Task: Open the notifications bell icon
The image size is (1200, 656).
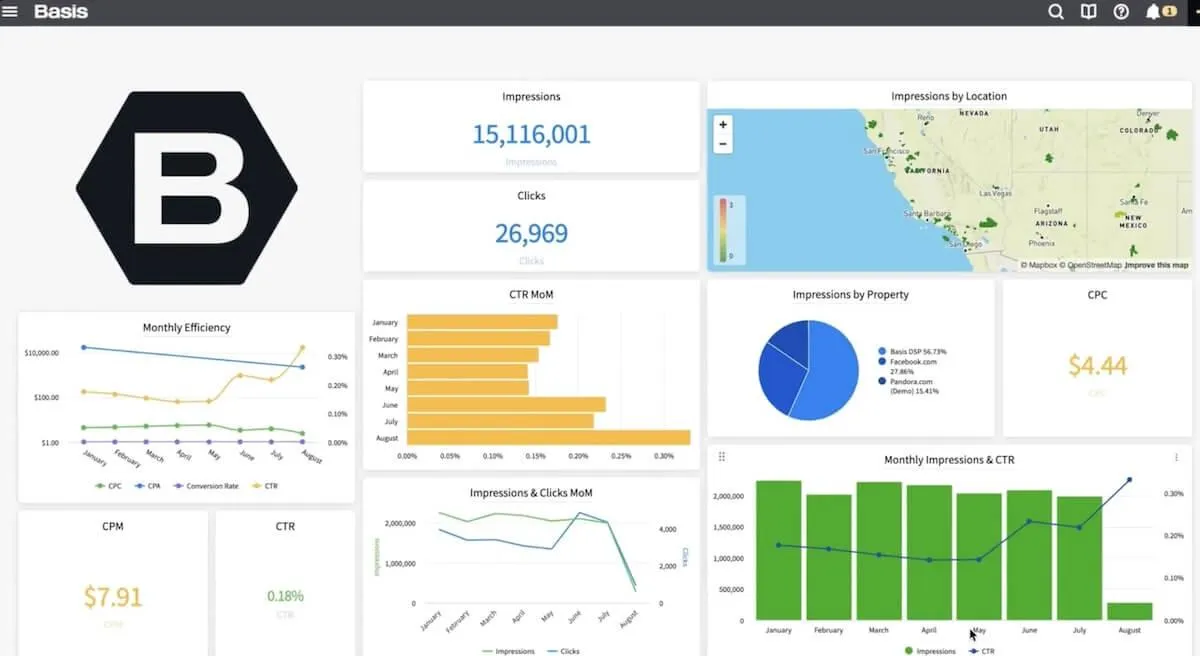Action: (x=1153, y=12)
